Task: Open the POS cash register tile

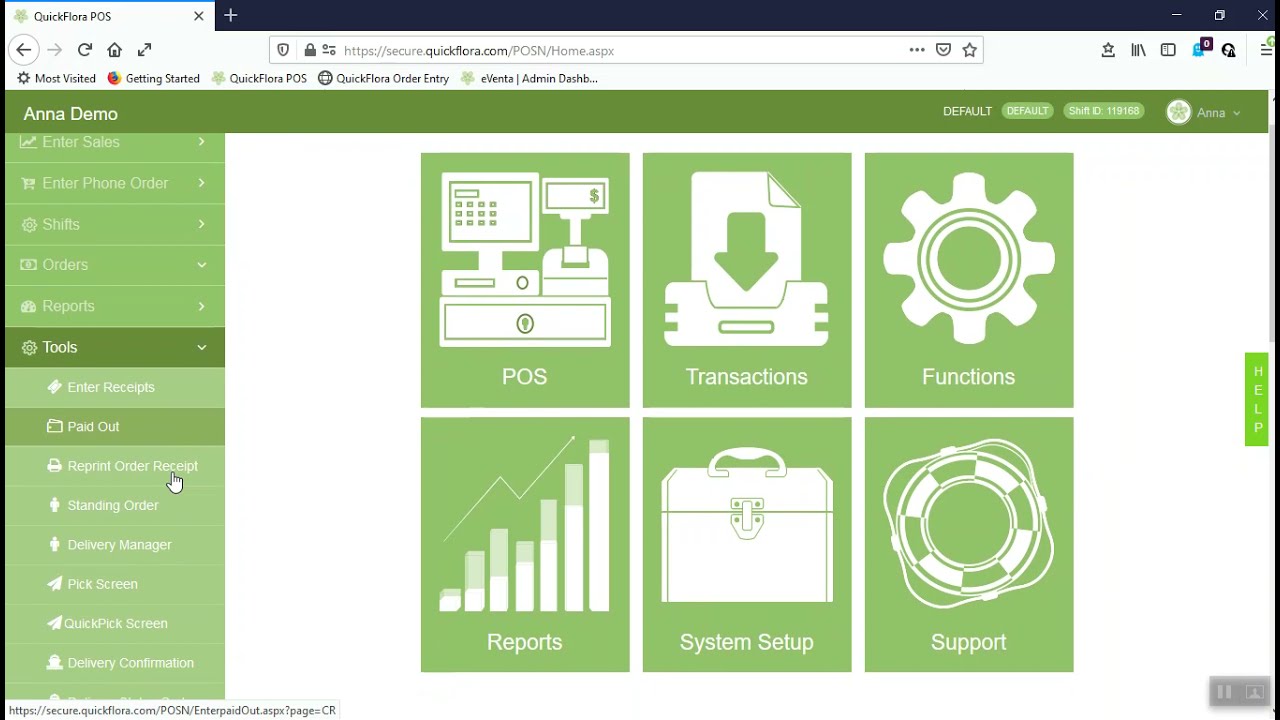Action: [525, 280]
